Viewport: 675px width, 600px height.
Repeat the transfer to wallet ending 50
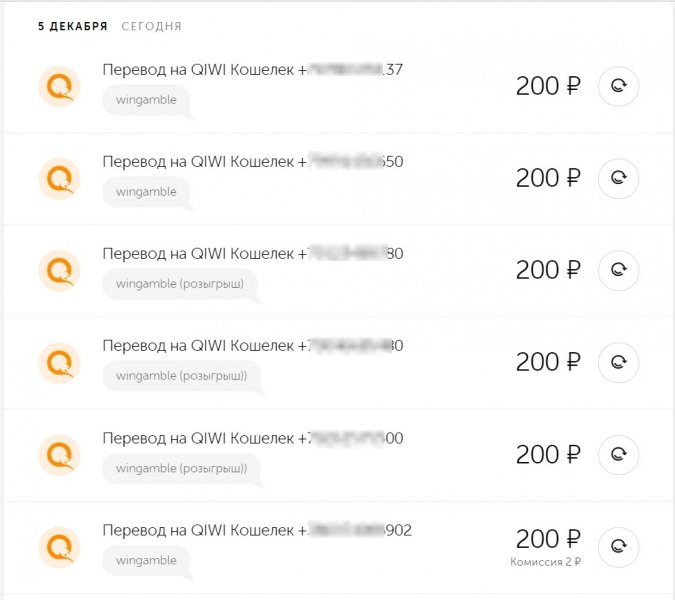[618, 178]
